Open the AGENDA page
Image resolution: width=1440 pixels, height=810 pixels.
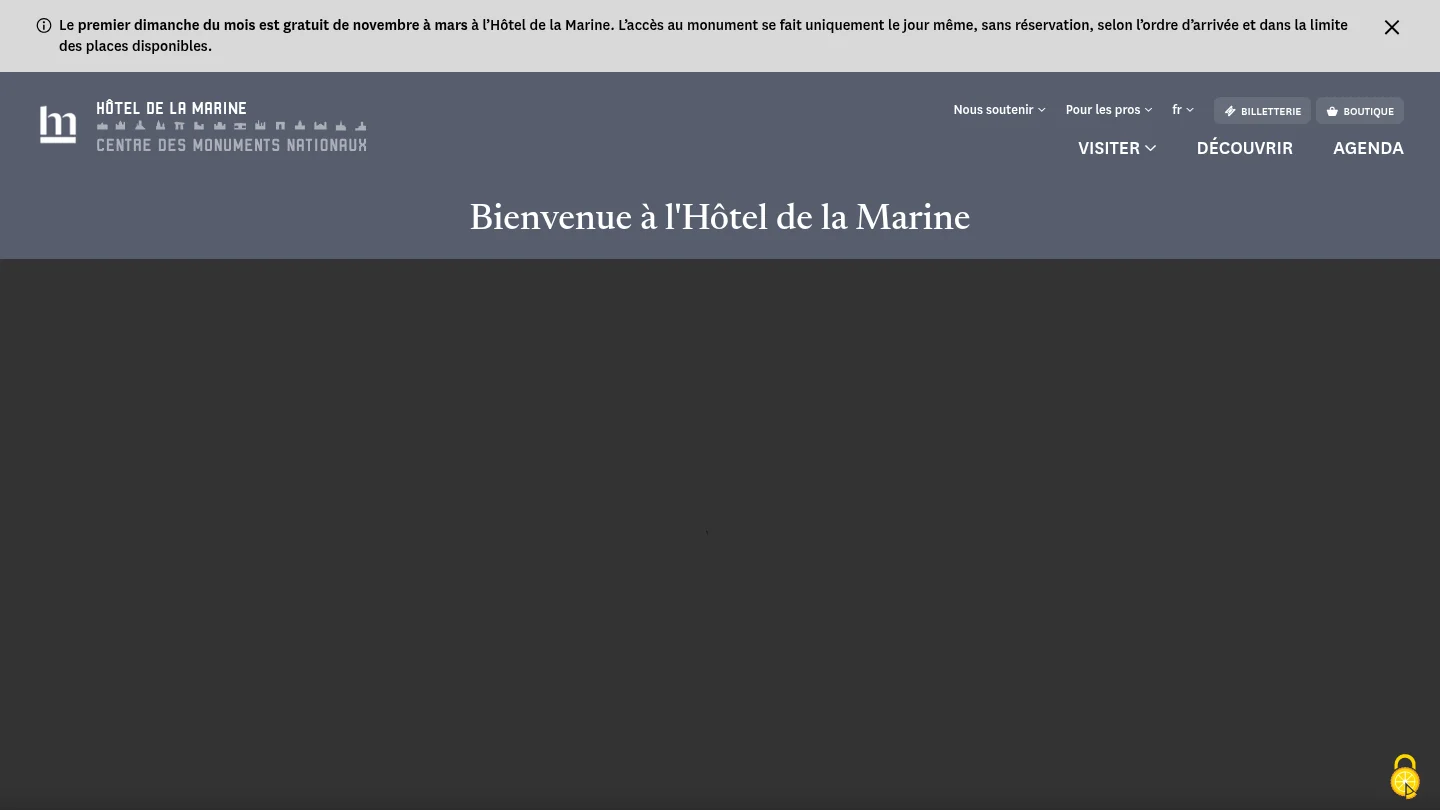point(1368,148)
